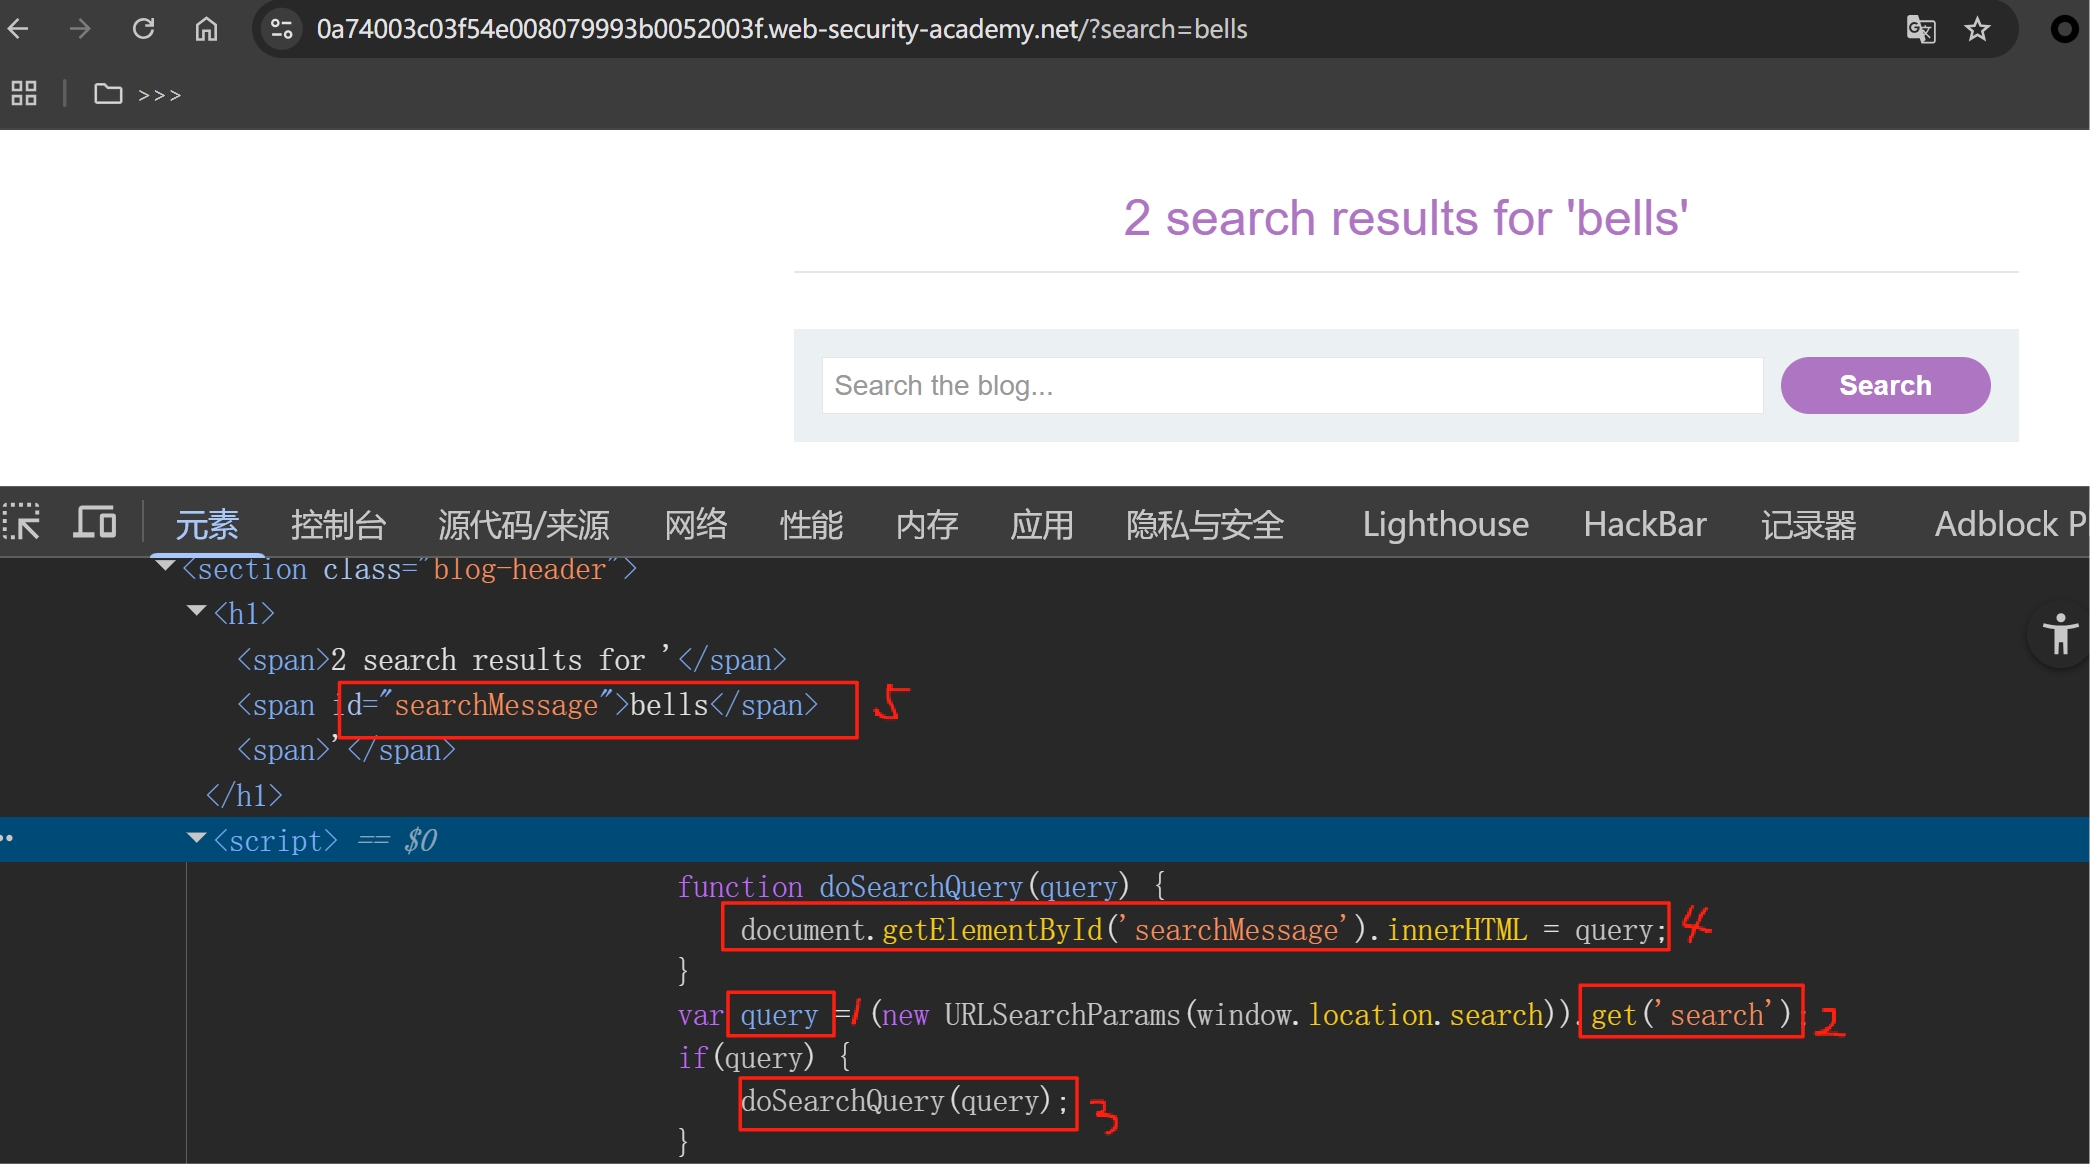Reload the current page

tap(143, 29)
